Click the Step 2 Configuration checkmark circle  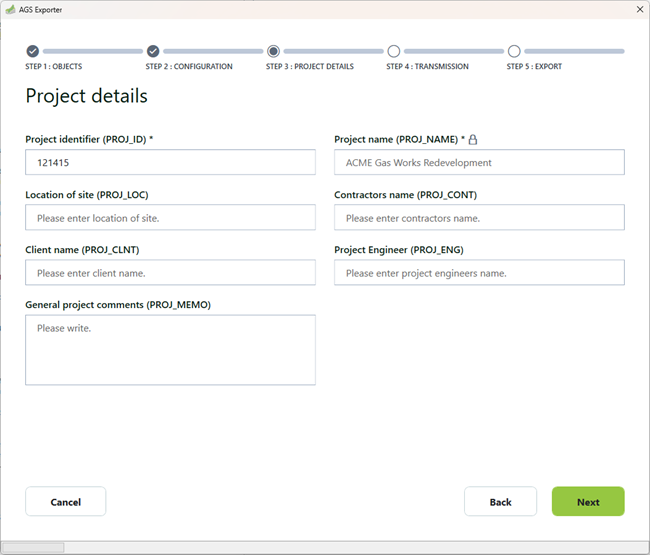point(153,51)
